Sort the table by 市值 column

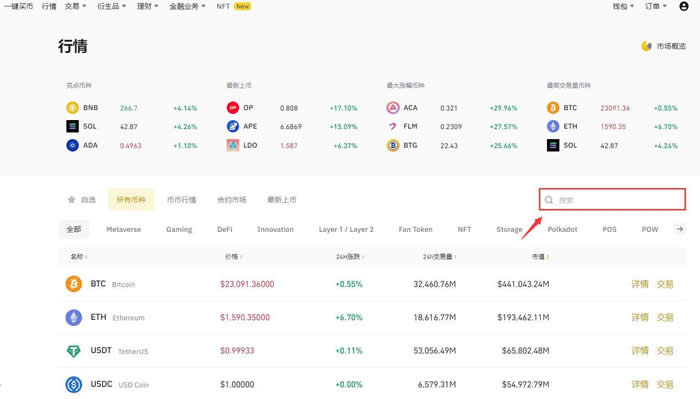(x=540, y=257)
